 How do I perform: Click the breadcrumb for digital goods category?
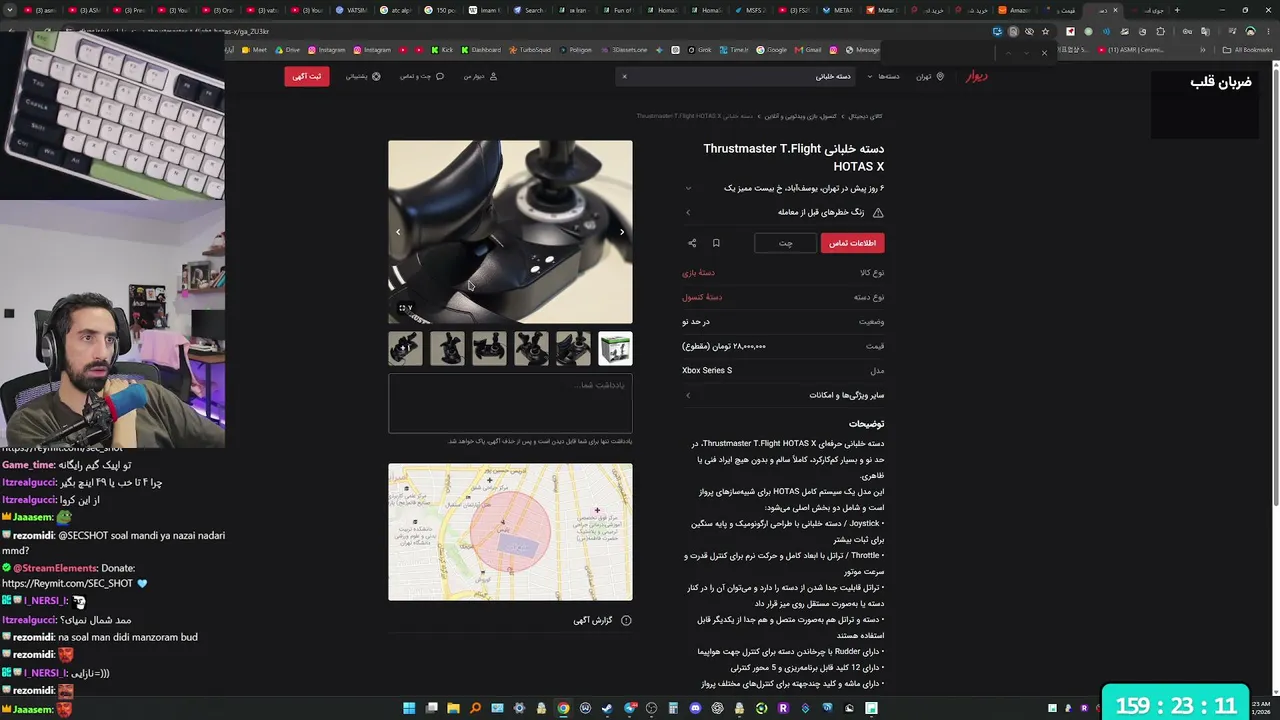click(866, 116)
